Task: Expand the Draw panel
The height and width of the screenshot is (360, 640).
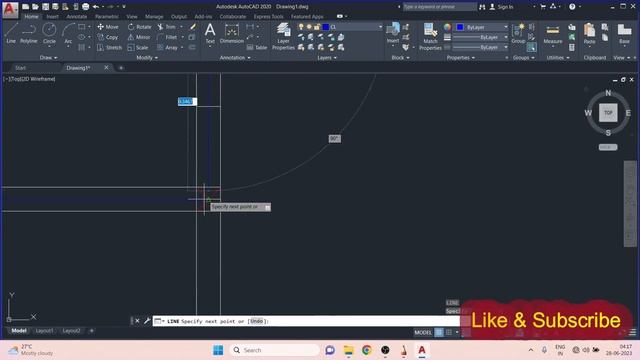Action: [x=48, y=58]
